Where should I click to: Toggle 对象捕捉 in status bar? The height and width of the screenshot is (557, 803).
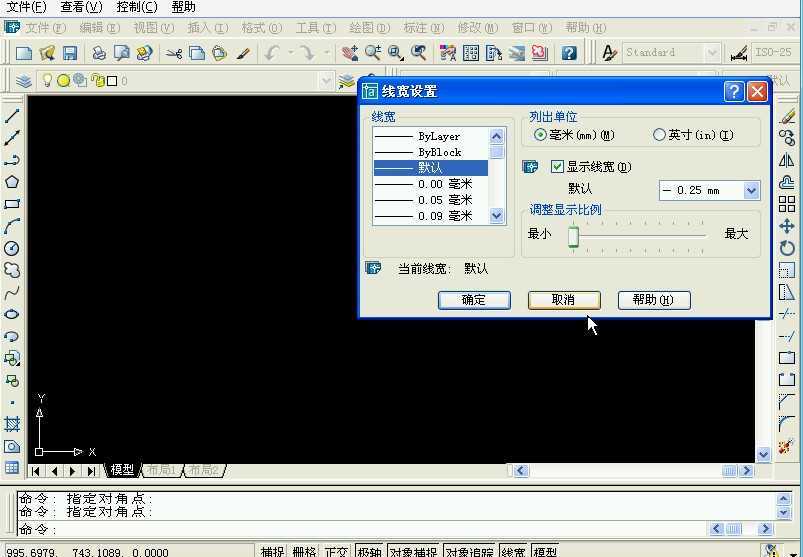[x=413, y=552]
